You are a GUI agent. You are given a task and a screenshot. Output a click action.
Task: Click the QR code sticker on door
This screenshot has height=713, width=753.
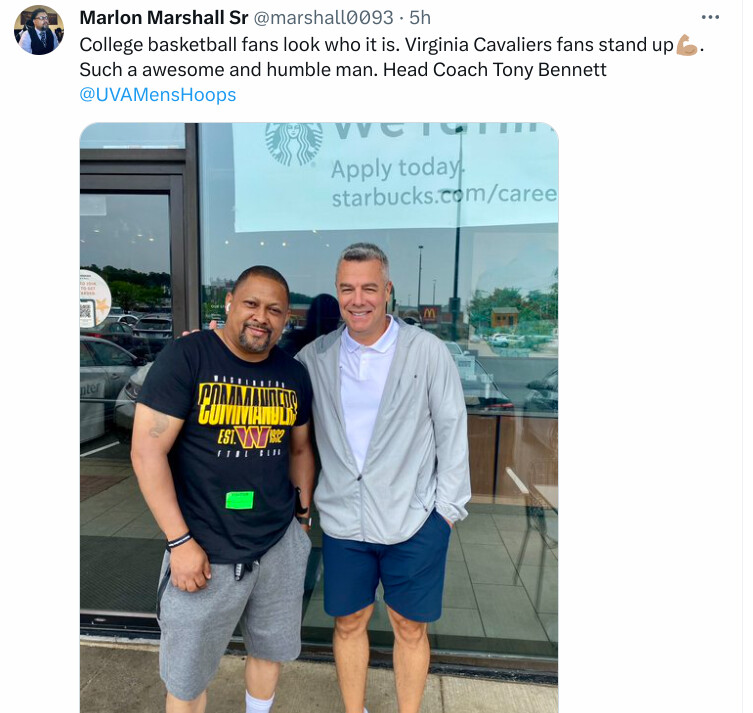[87, 313]
